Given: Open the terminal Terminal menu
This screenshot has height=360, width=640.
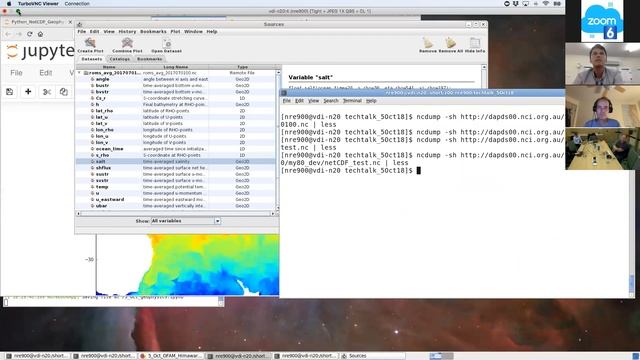Looking at the screenshot, I should click(x=352, y=101).
